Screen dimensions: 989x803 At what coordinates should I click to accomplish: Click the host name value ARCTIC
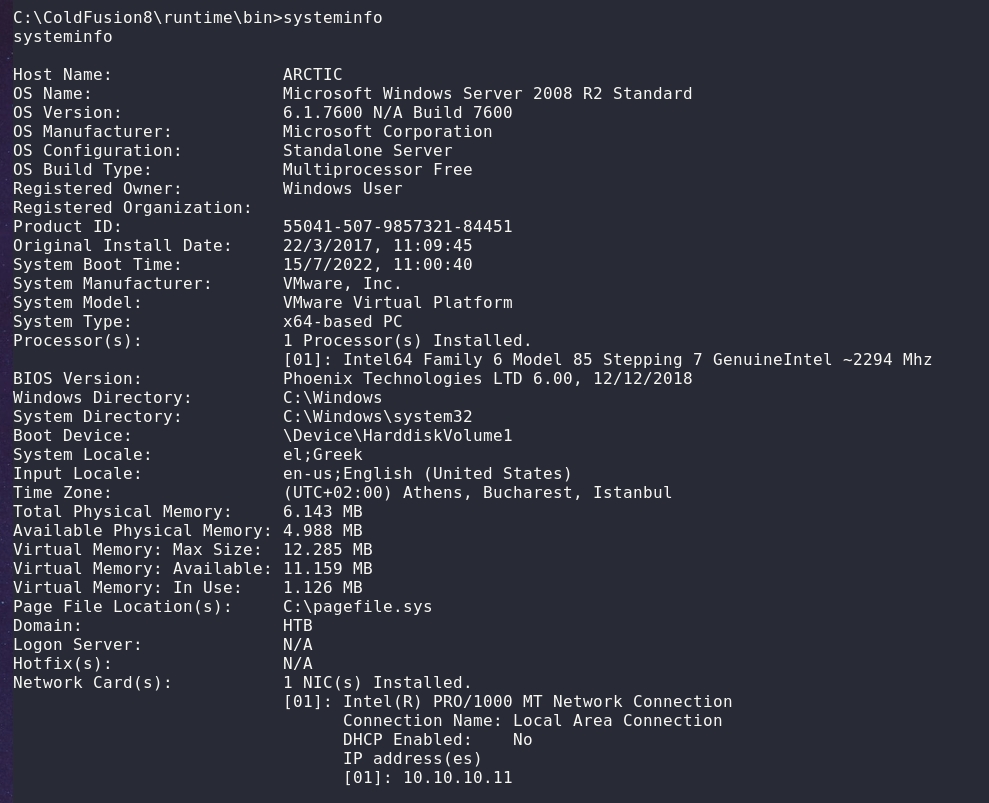(x=312, y=75)
